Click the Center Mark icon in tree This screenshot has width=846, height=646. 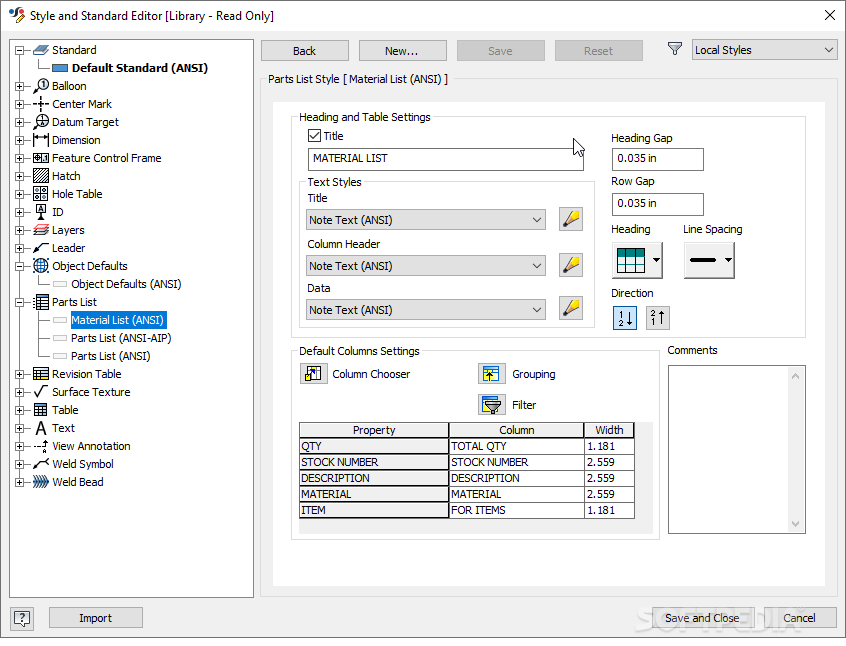(41, 104)
